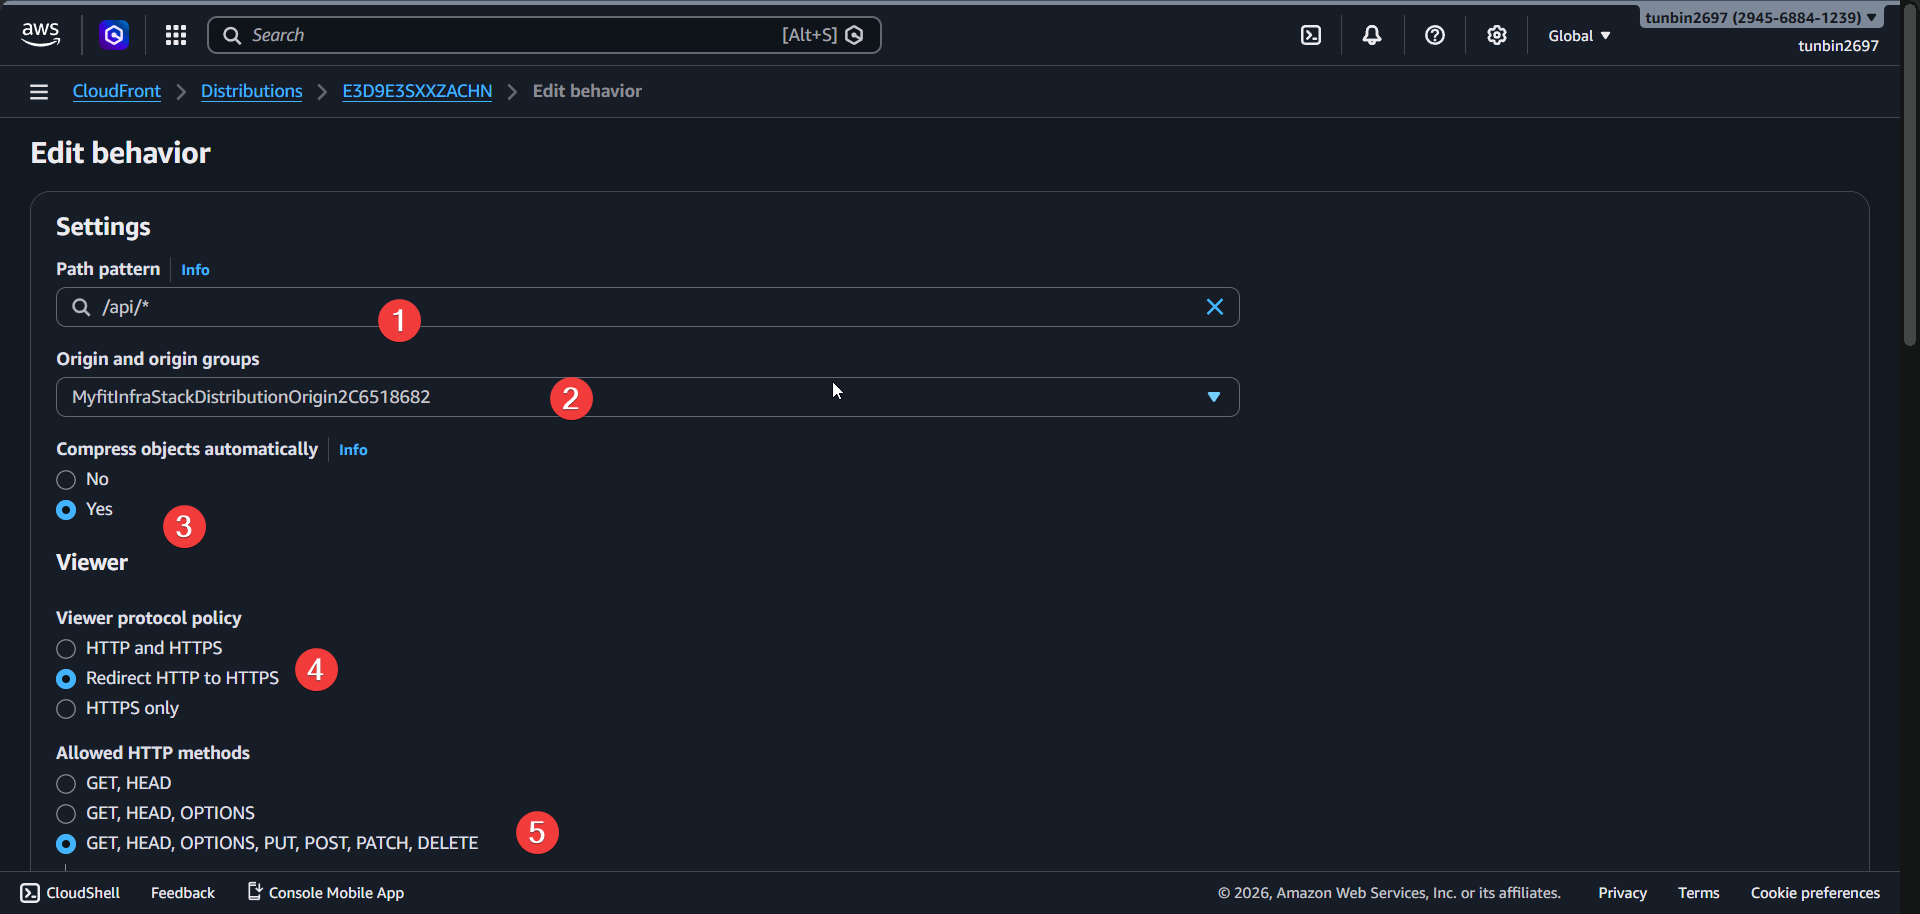The width and height of the screenshot is (1920, 914).
Task: Click the Feedback link
Action: pos(182,892)
